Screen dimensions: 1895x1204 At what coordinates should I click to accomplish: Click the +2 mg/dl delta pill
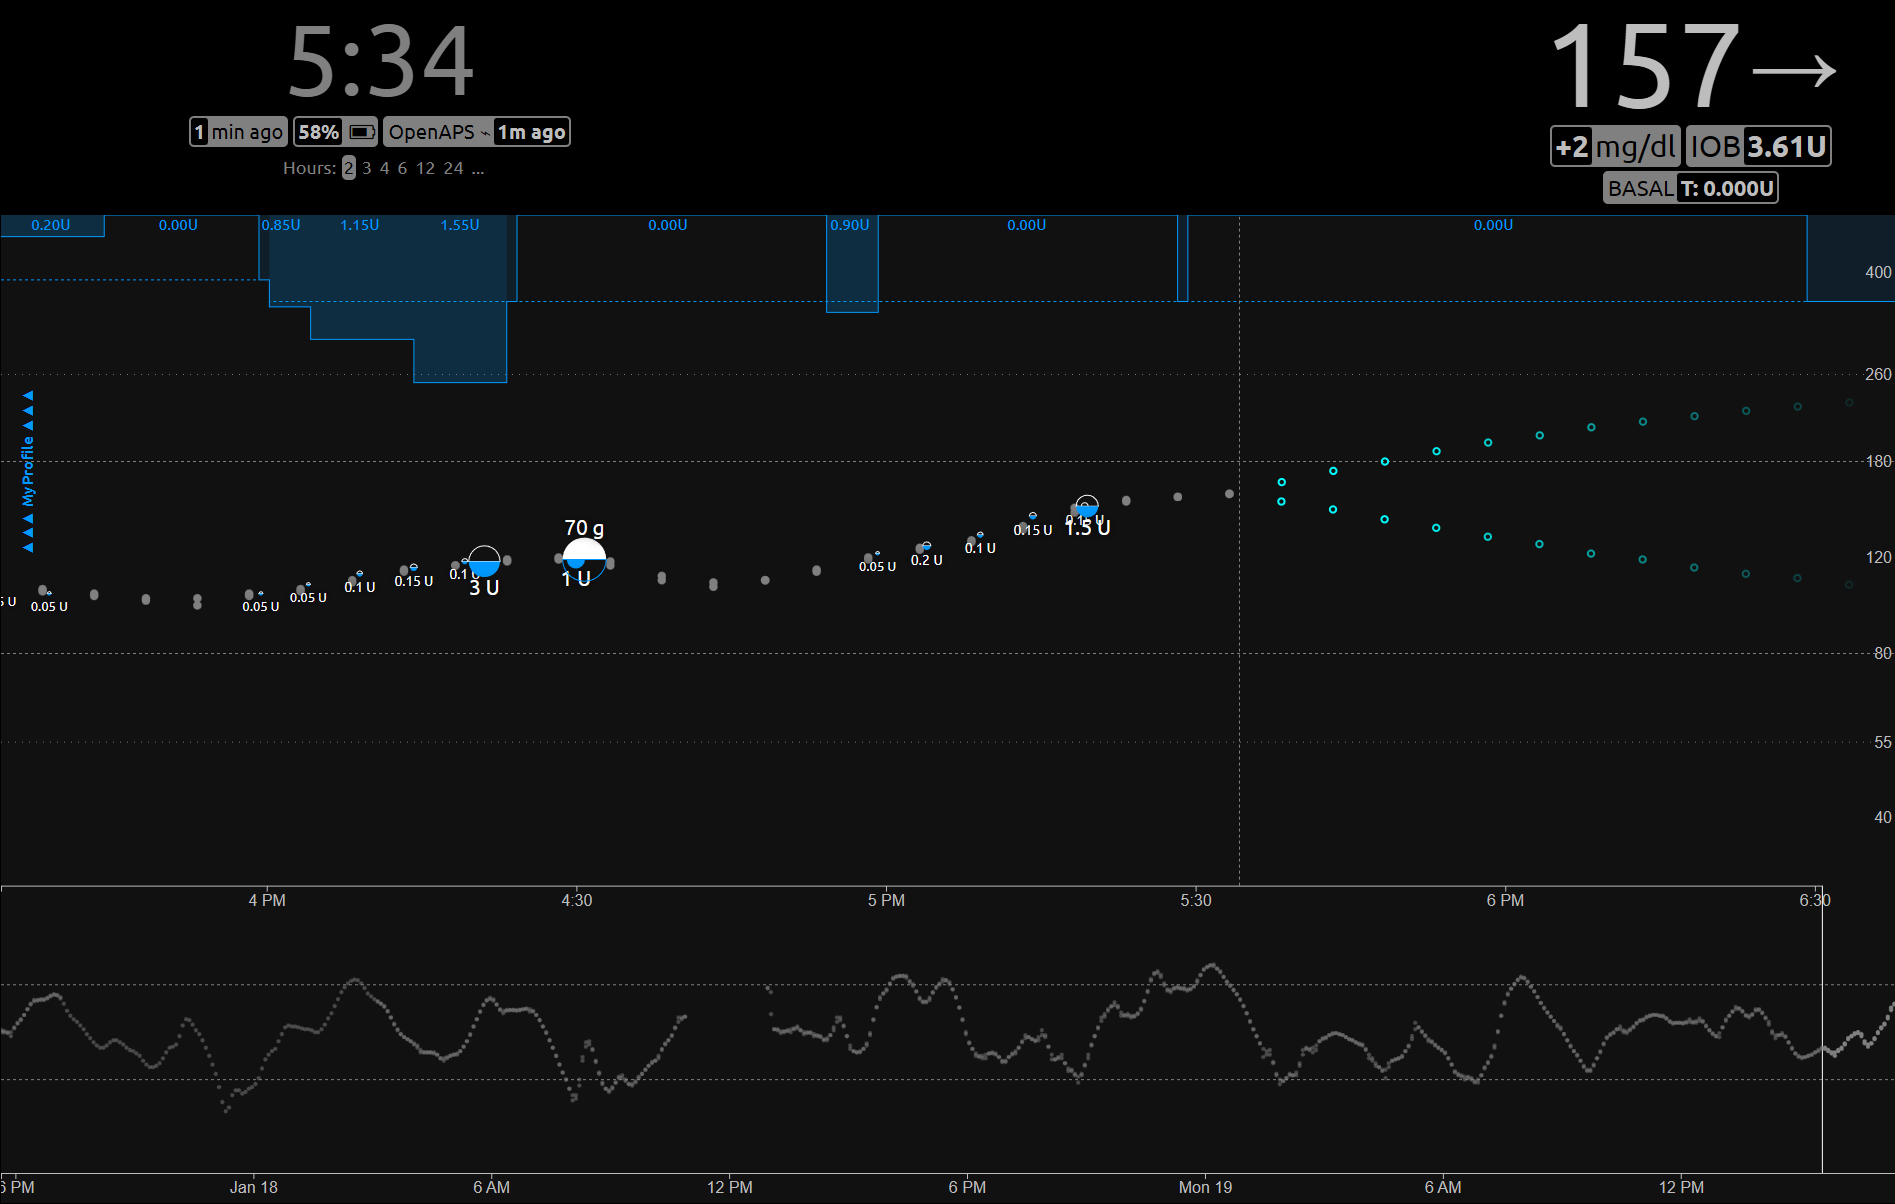(x=1615, y=147)
